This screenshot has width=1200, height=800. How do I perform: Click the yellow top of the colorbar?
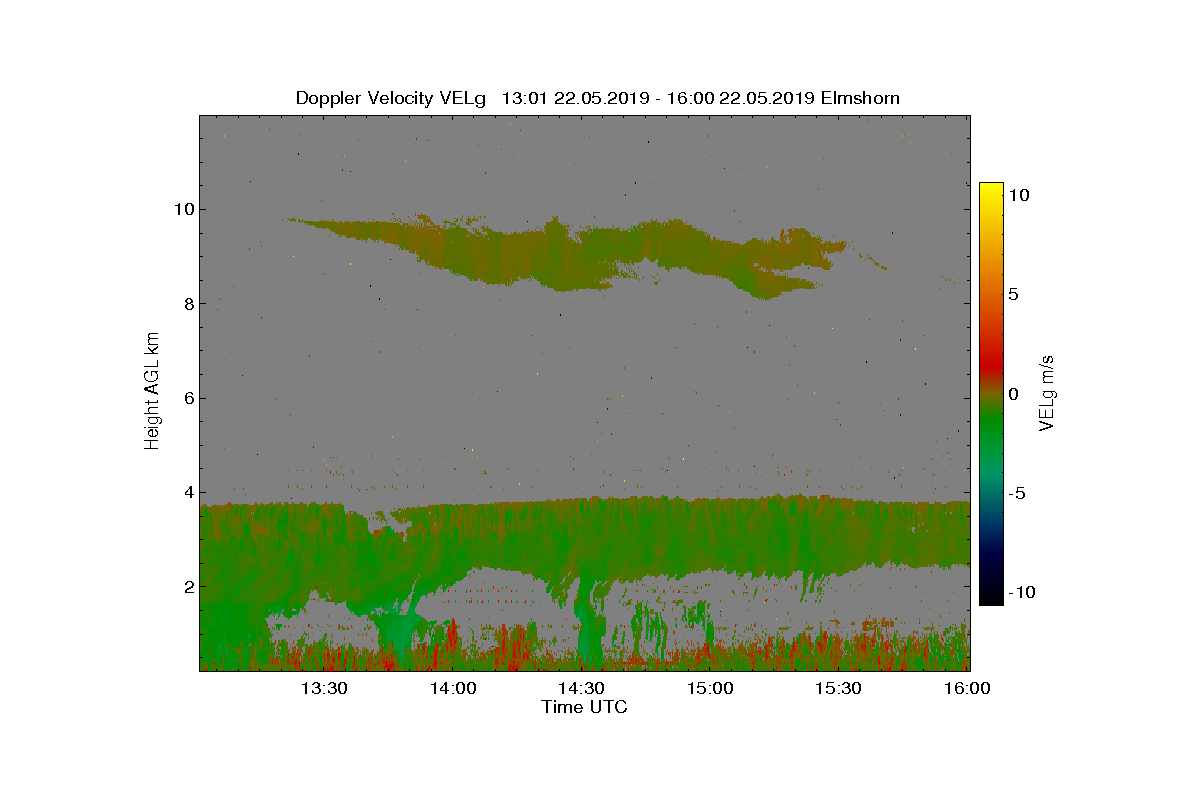tap(991, 192)
